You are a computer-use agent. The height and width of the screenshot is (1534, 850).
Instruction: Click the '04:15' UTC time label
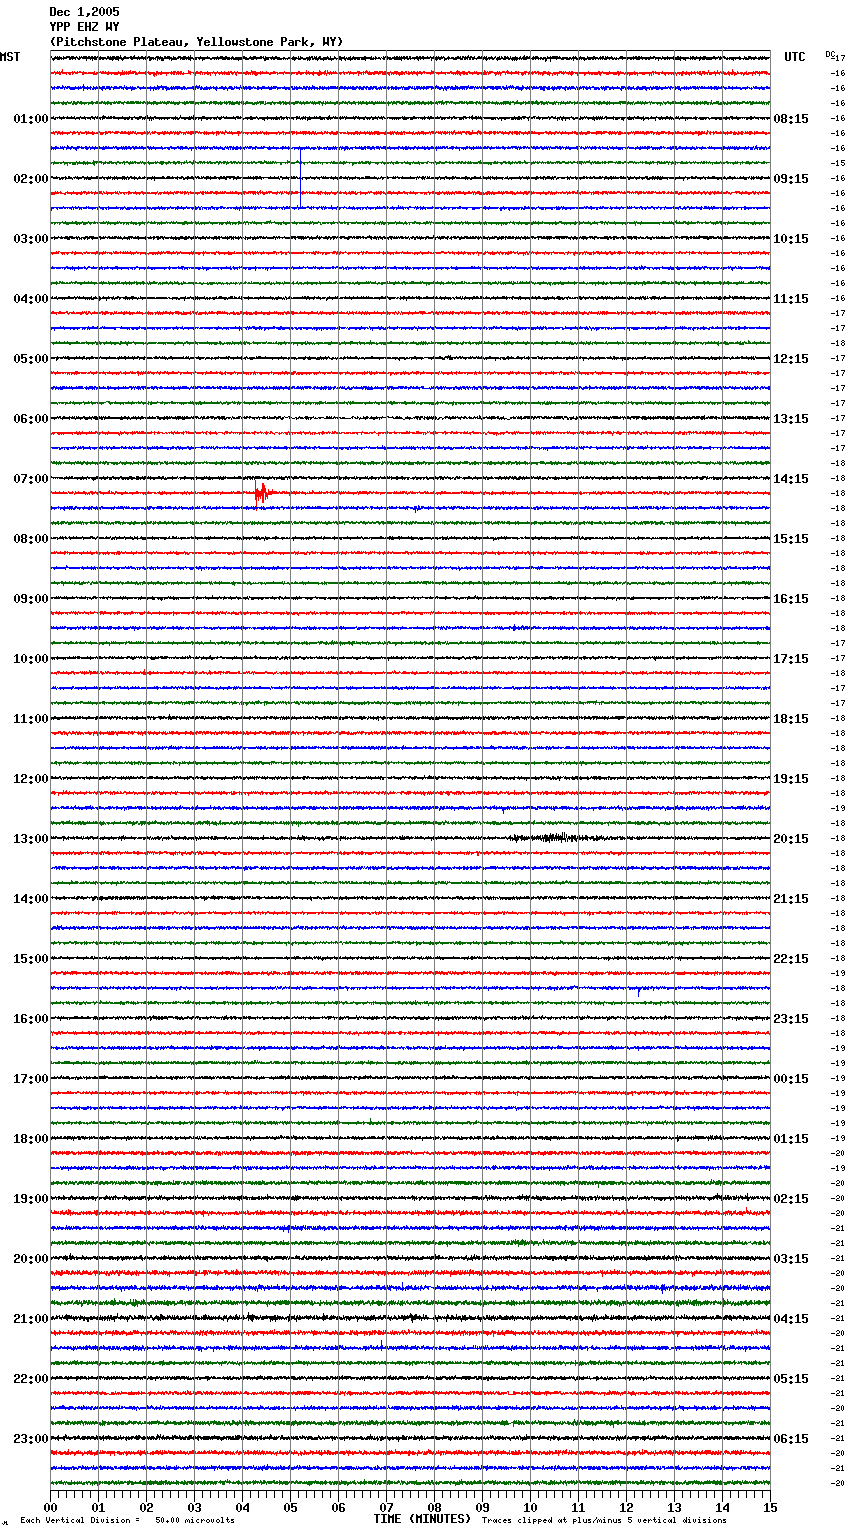[791, 1319]
